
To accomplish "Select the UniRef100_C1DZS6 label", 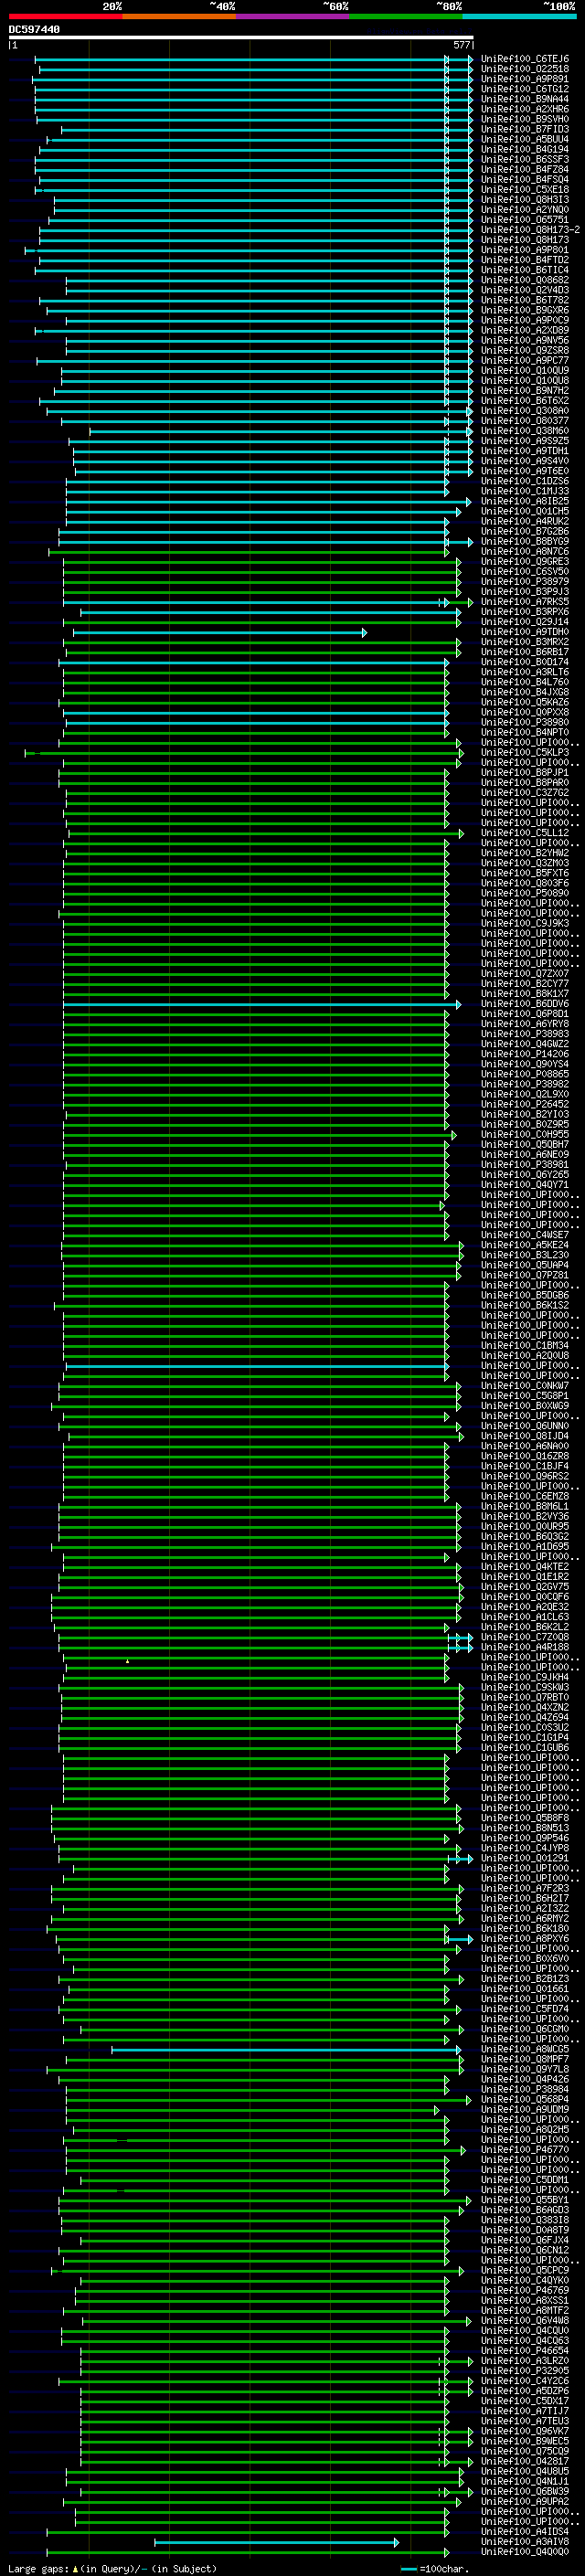I will click(524, 481).
